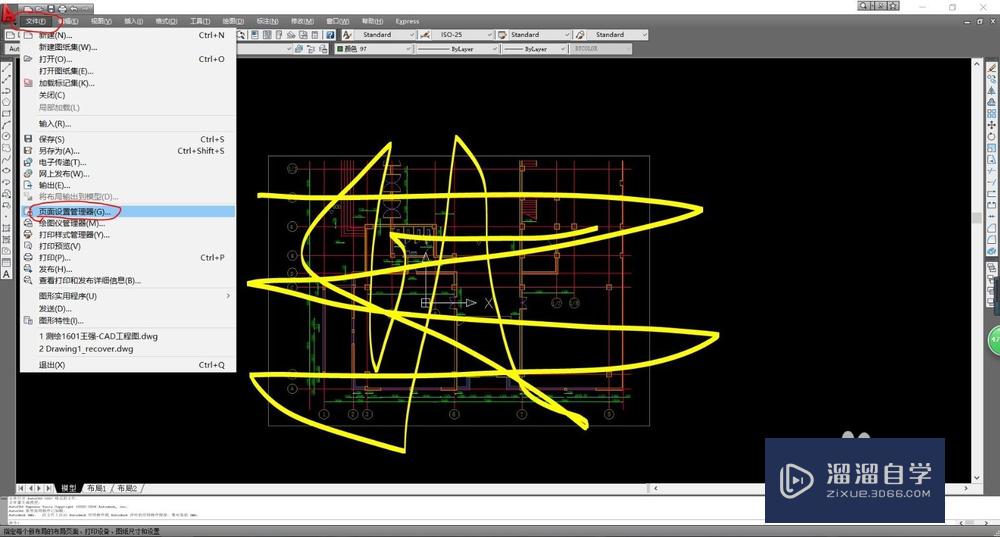1000x537 pixels.
Task: Click the Print icon in quick access bar
Action: tap(62, 9)
